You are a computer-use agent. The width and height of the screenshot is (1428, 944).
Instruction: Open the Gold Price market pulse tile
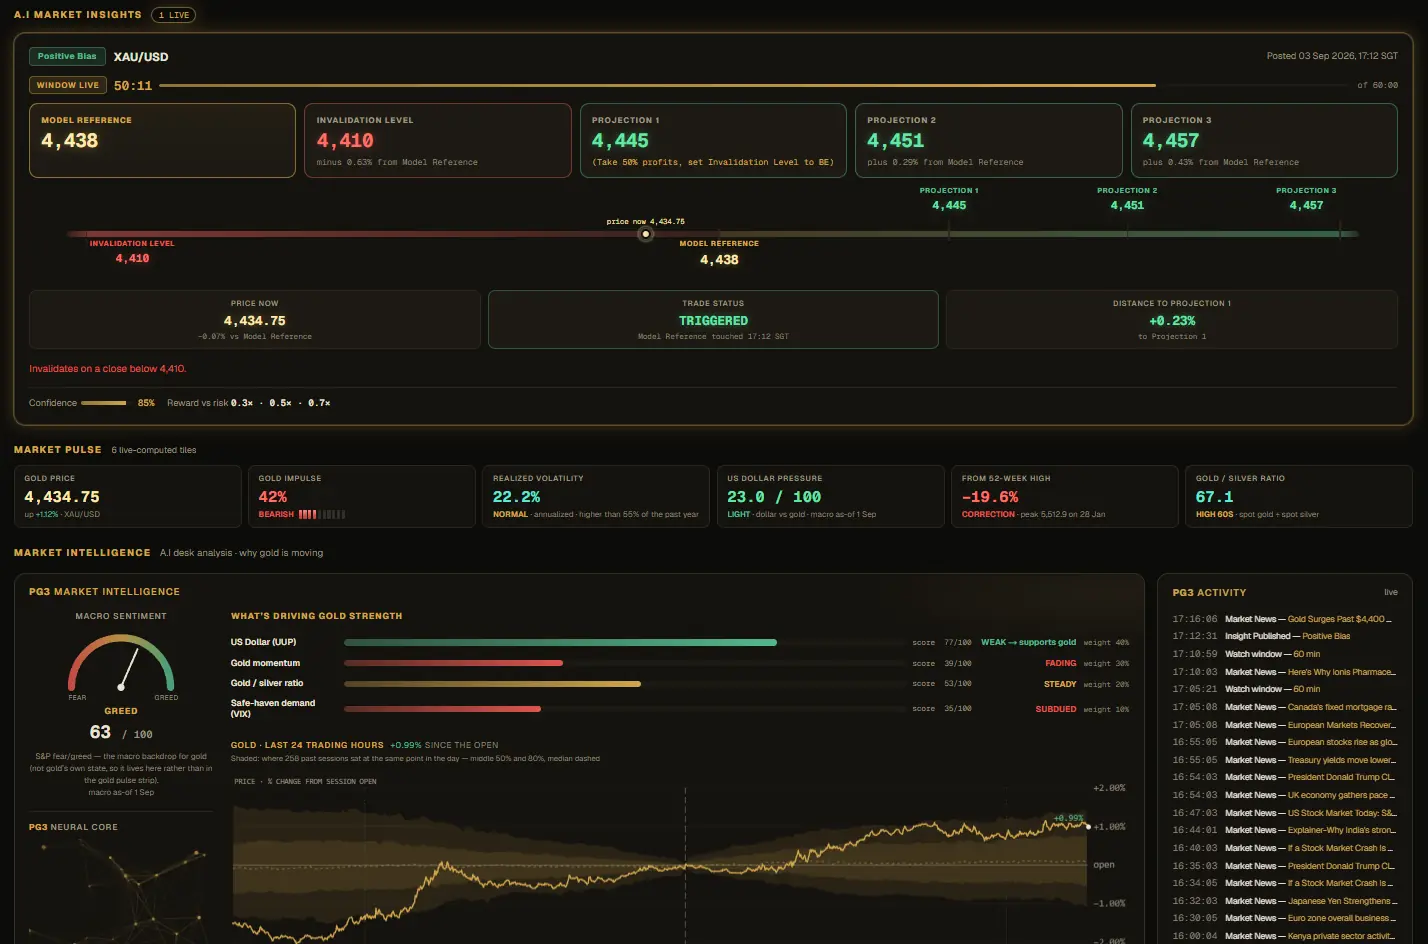(x=128, y=496)
